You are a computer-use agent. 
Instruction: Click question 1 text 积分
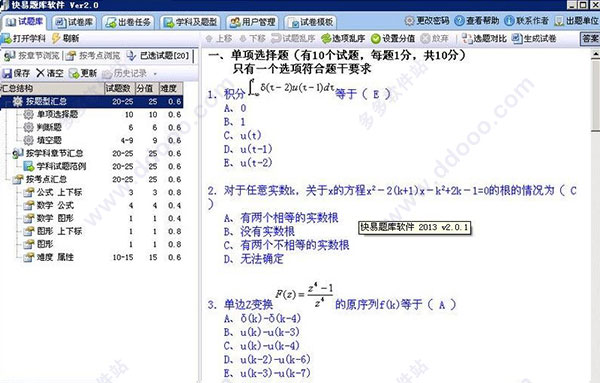235,94
